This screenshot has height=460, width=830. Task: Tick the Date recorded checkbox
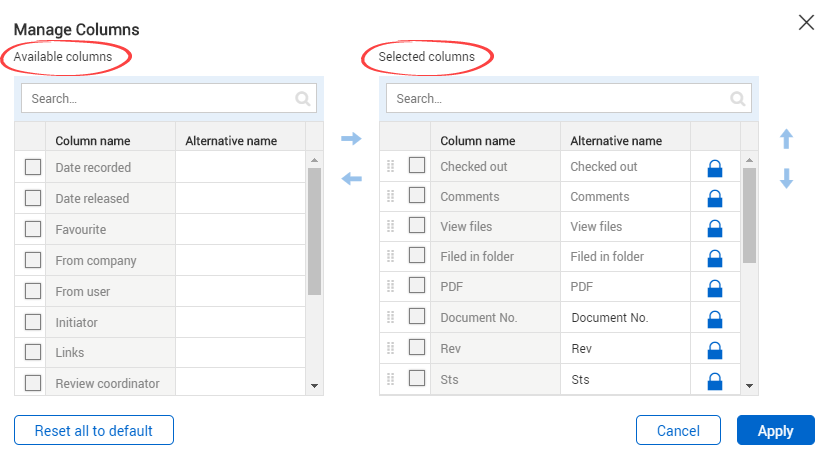click(33, 168)
